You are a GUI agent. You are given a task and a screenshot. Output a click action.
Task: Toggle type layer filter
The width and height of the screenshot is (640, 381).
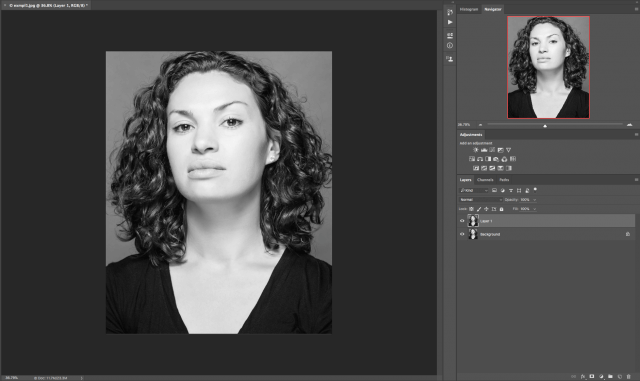(x=511, y=190)
